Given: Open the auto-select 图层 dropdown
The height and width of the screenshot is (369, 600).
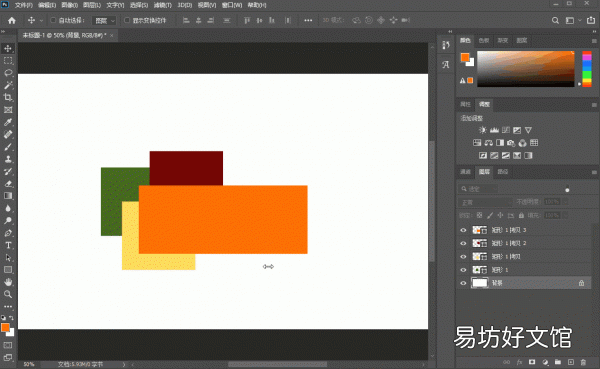Looking at the screenshot, I should pos(104,20).
